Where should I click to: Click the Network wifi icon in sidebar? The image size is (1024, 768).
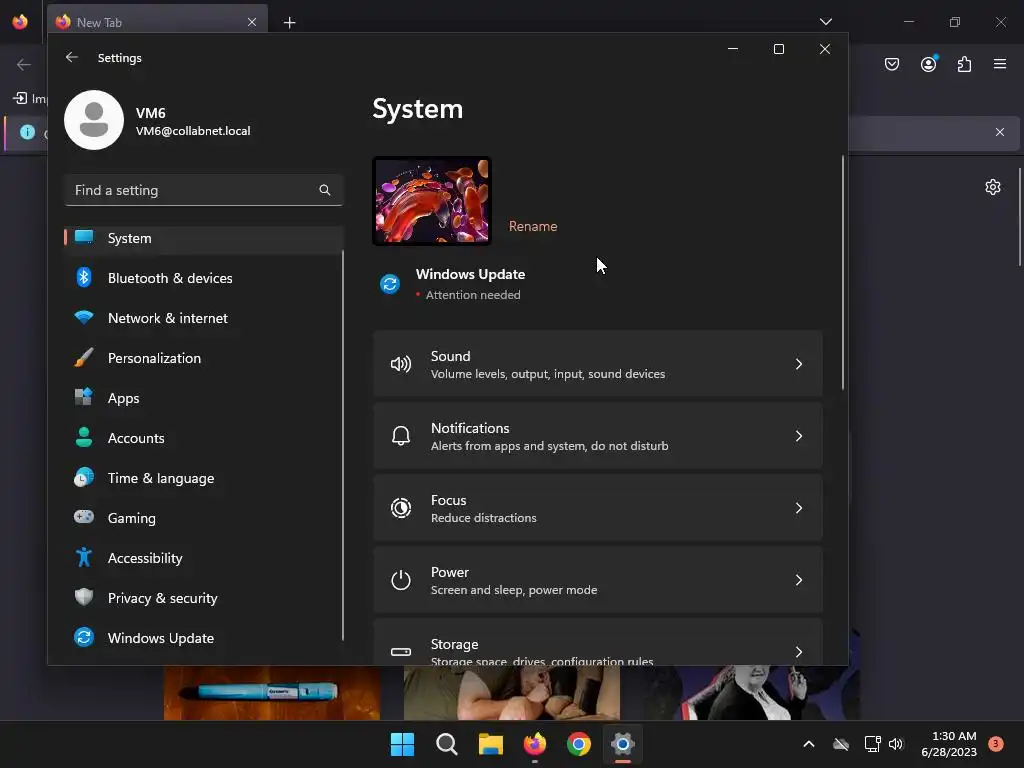click(84, 317)
